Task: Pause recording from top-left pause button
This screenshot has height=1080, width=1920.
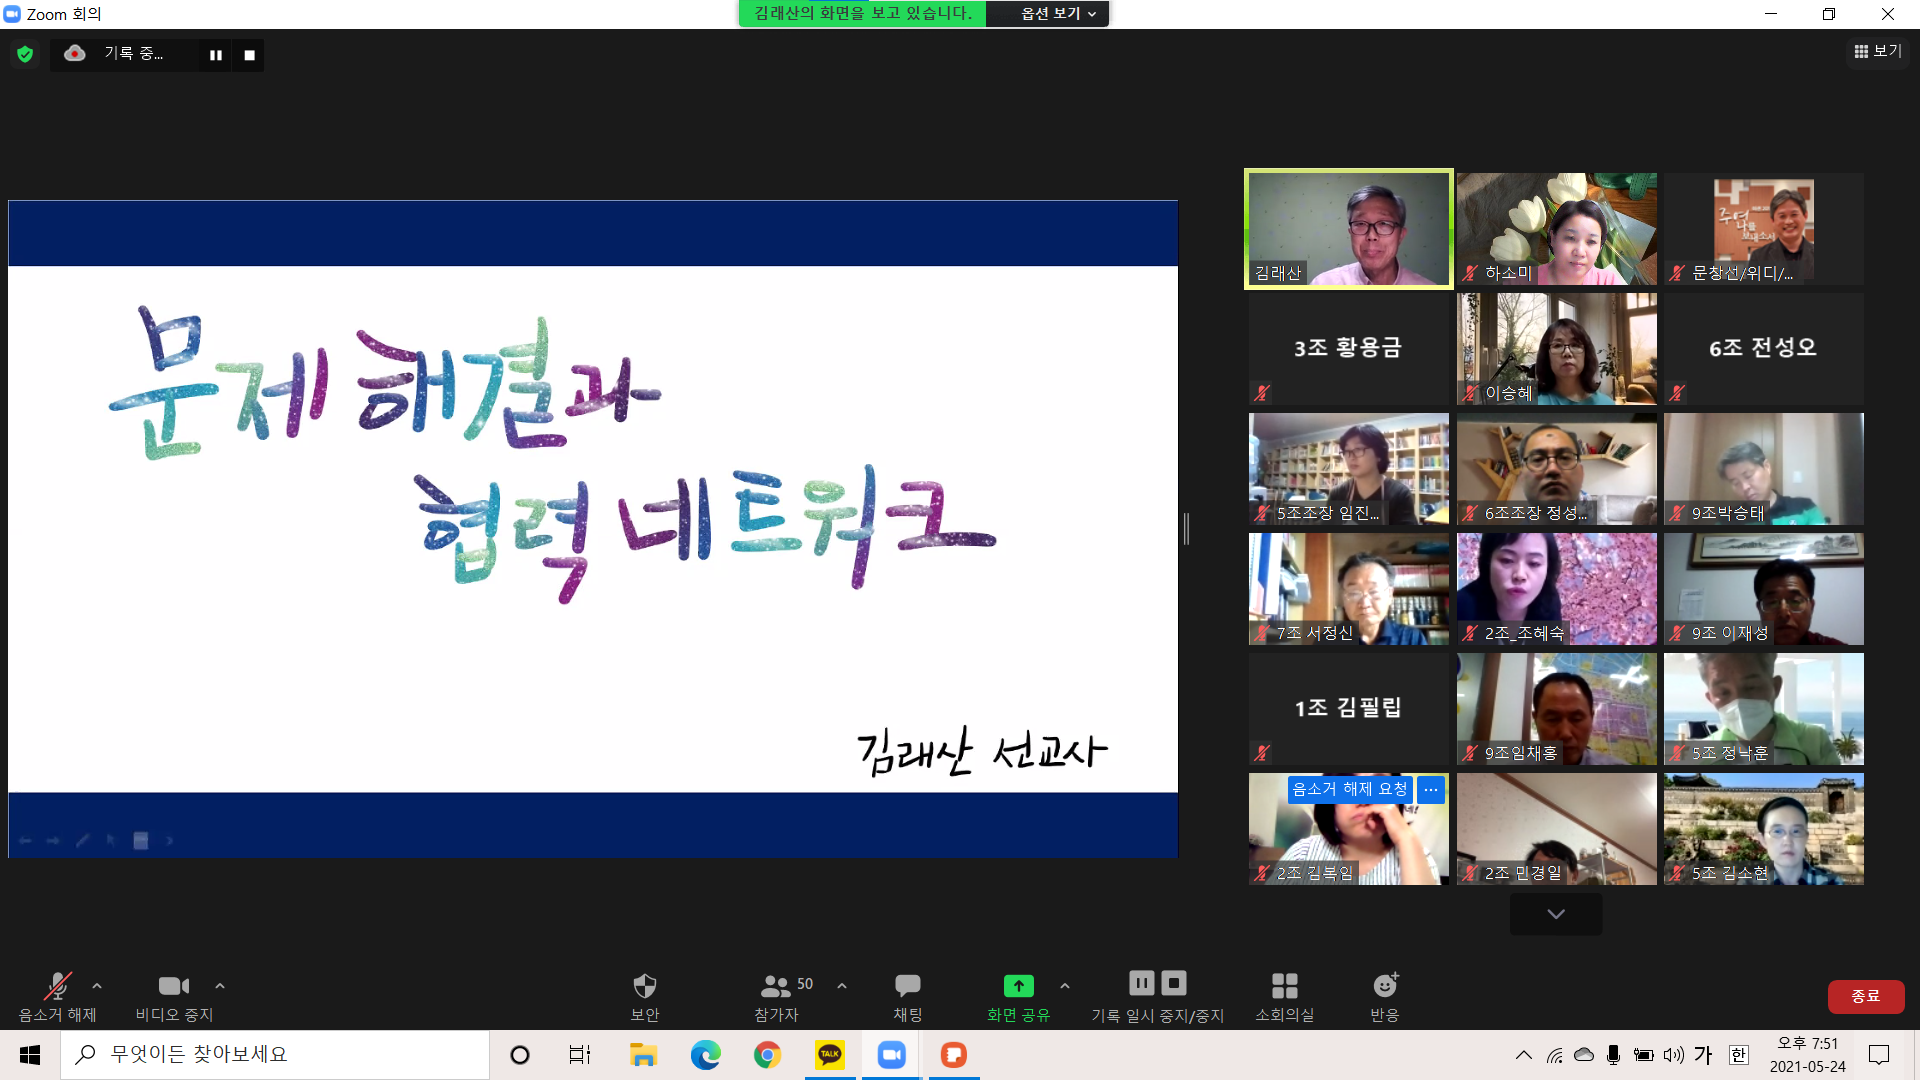Action: (x=215, y=55)
